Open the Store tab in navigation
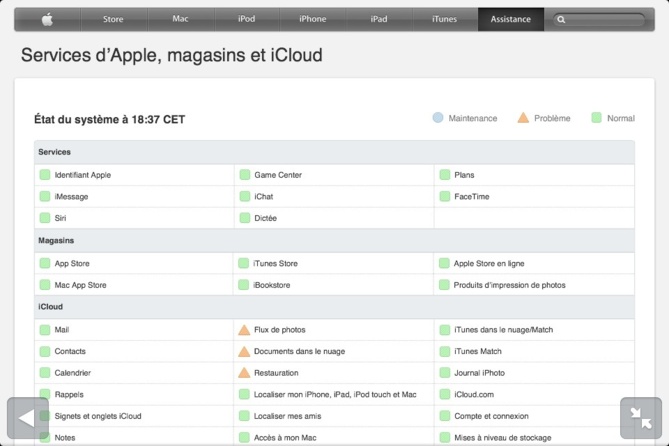Image resolution: width=669 pixels, height=446 pixels. (113, 19)
